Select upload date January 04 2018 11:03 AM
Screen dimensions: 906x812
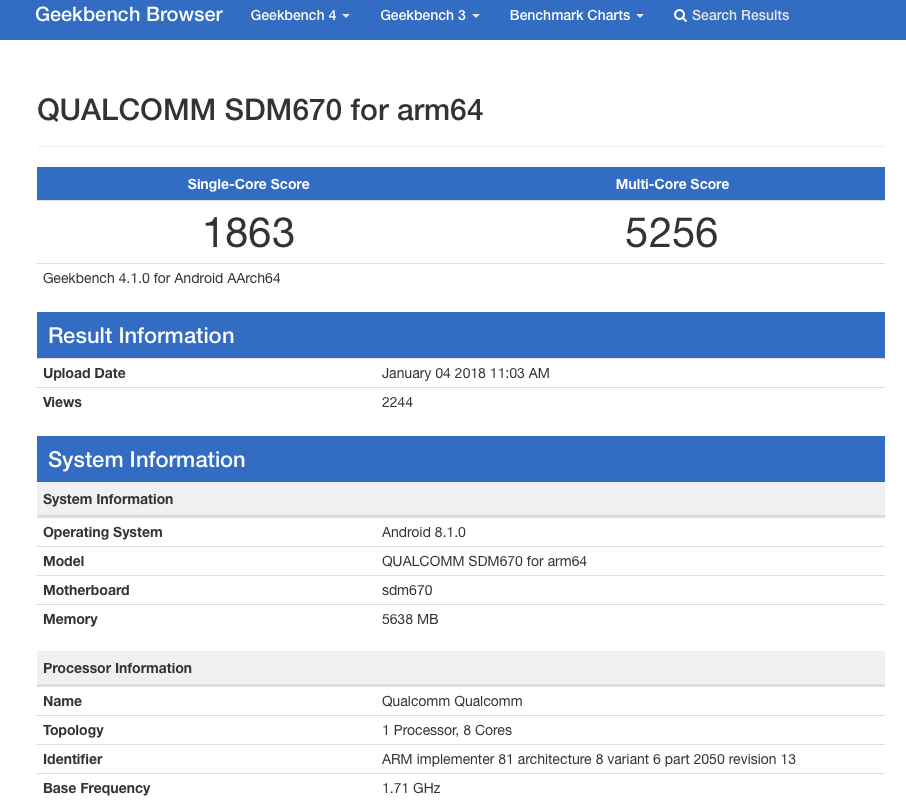[465, 373]
